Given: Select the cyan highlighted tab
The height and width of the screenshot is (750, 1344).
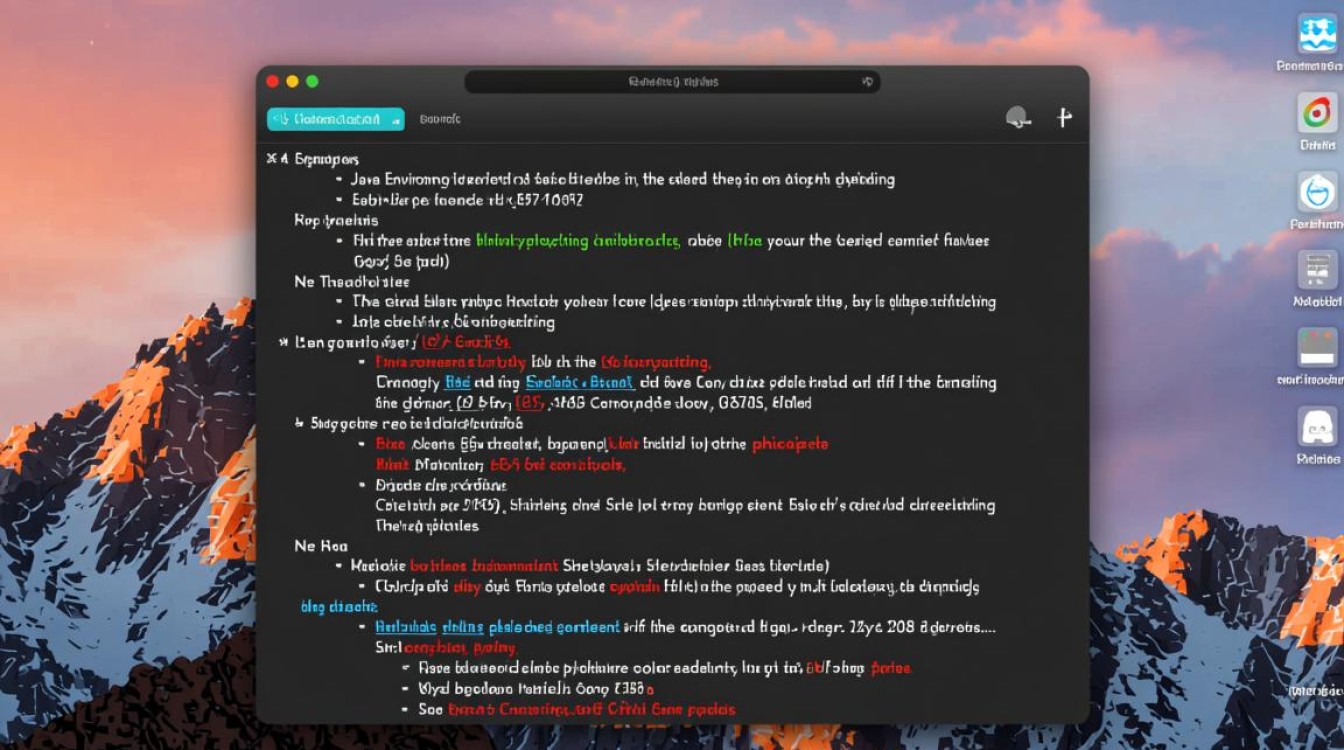Looking at the screenshot, I should point(335,119).
